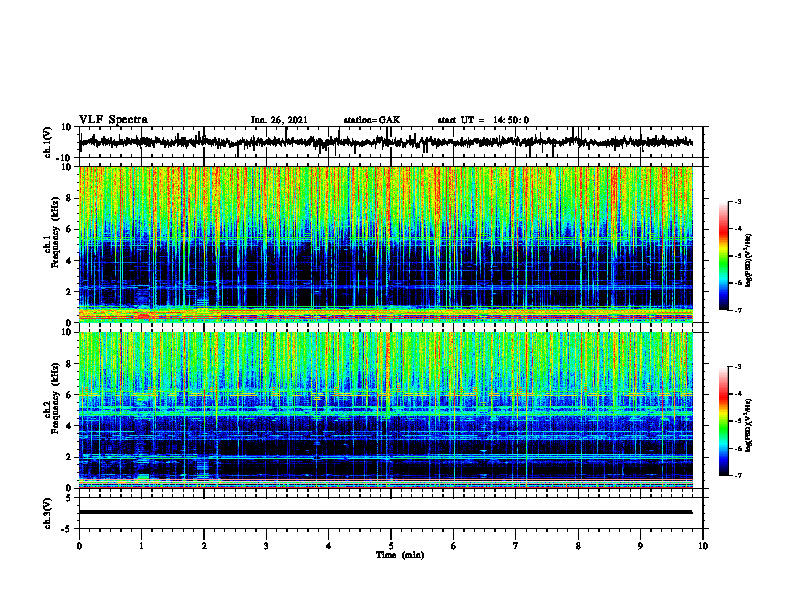This screenshot has height=612, width=792.
Task: Click the 'station=GAK' header label
Action: pos(372,120)
